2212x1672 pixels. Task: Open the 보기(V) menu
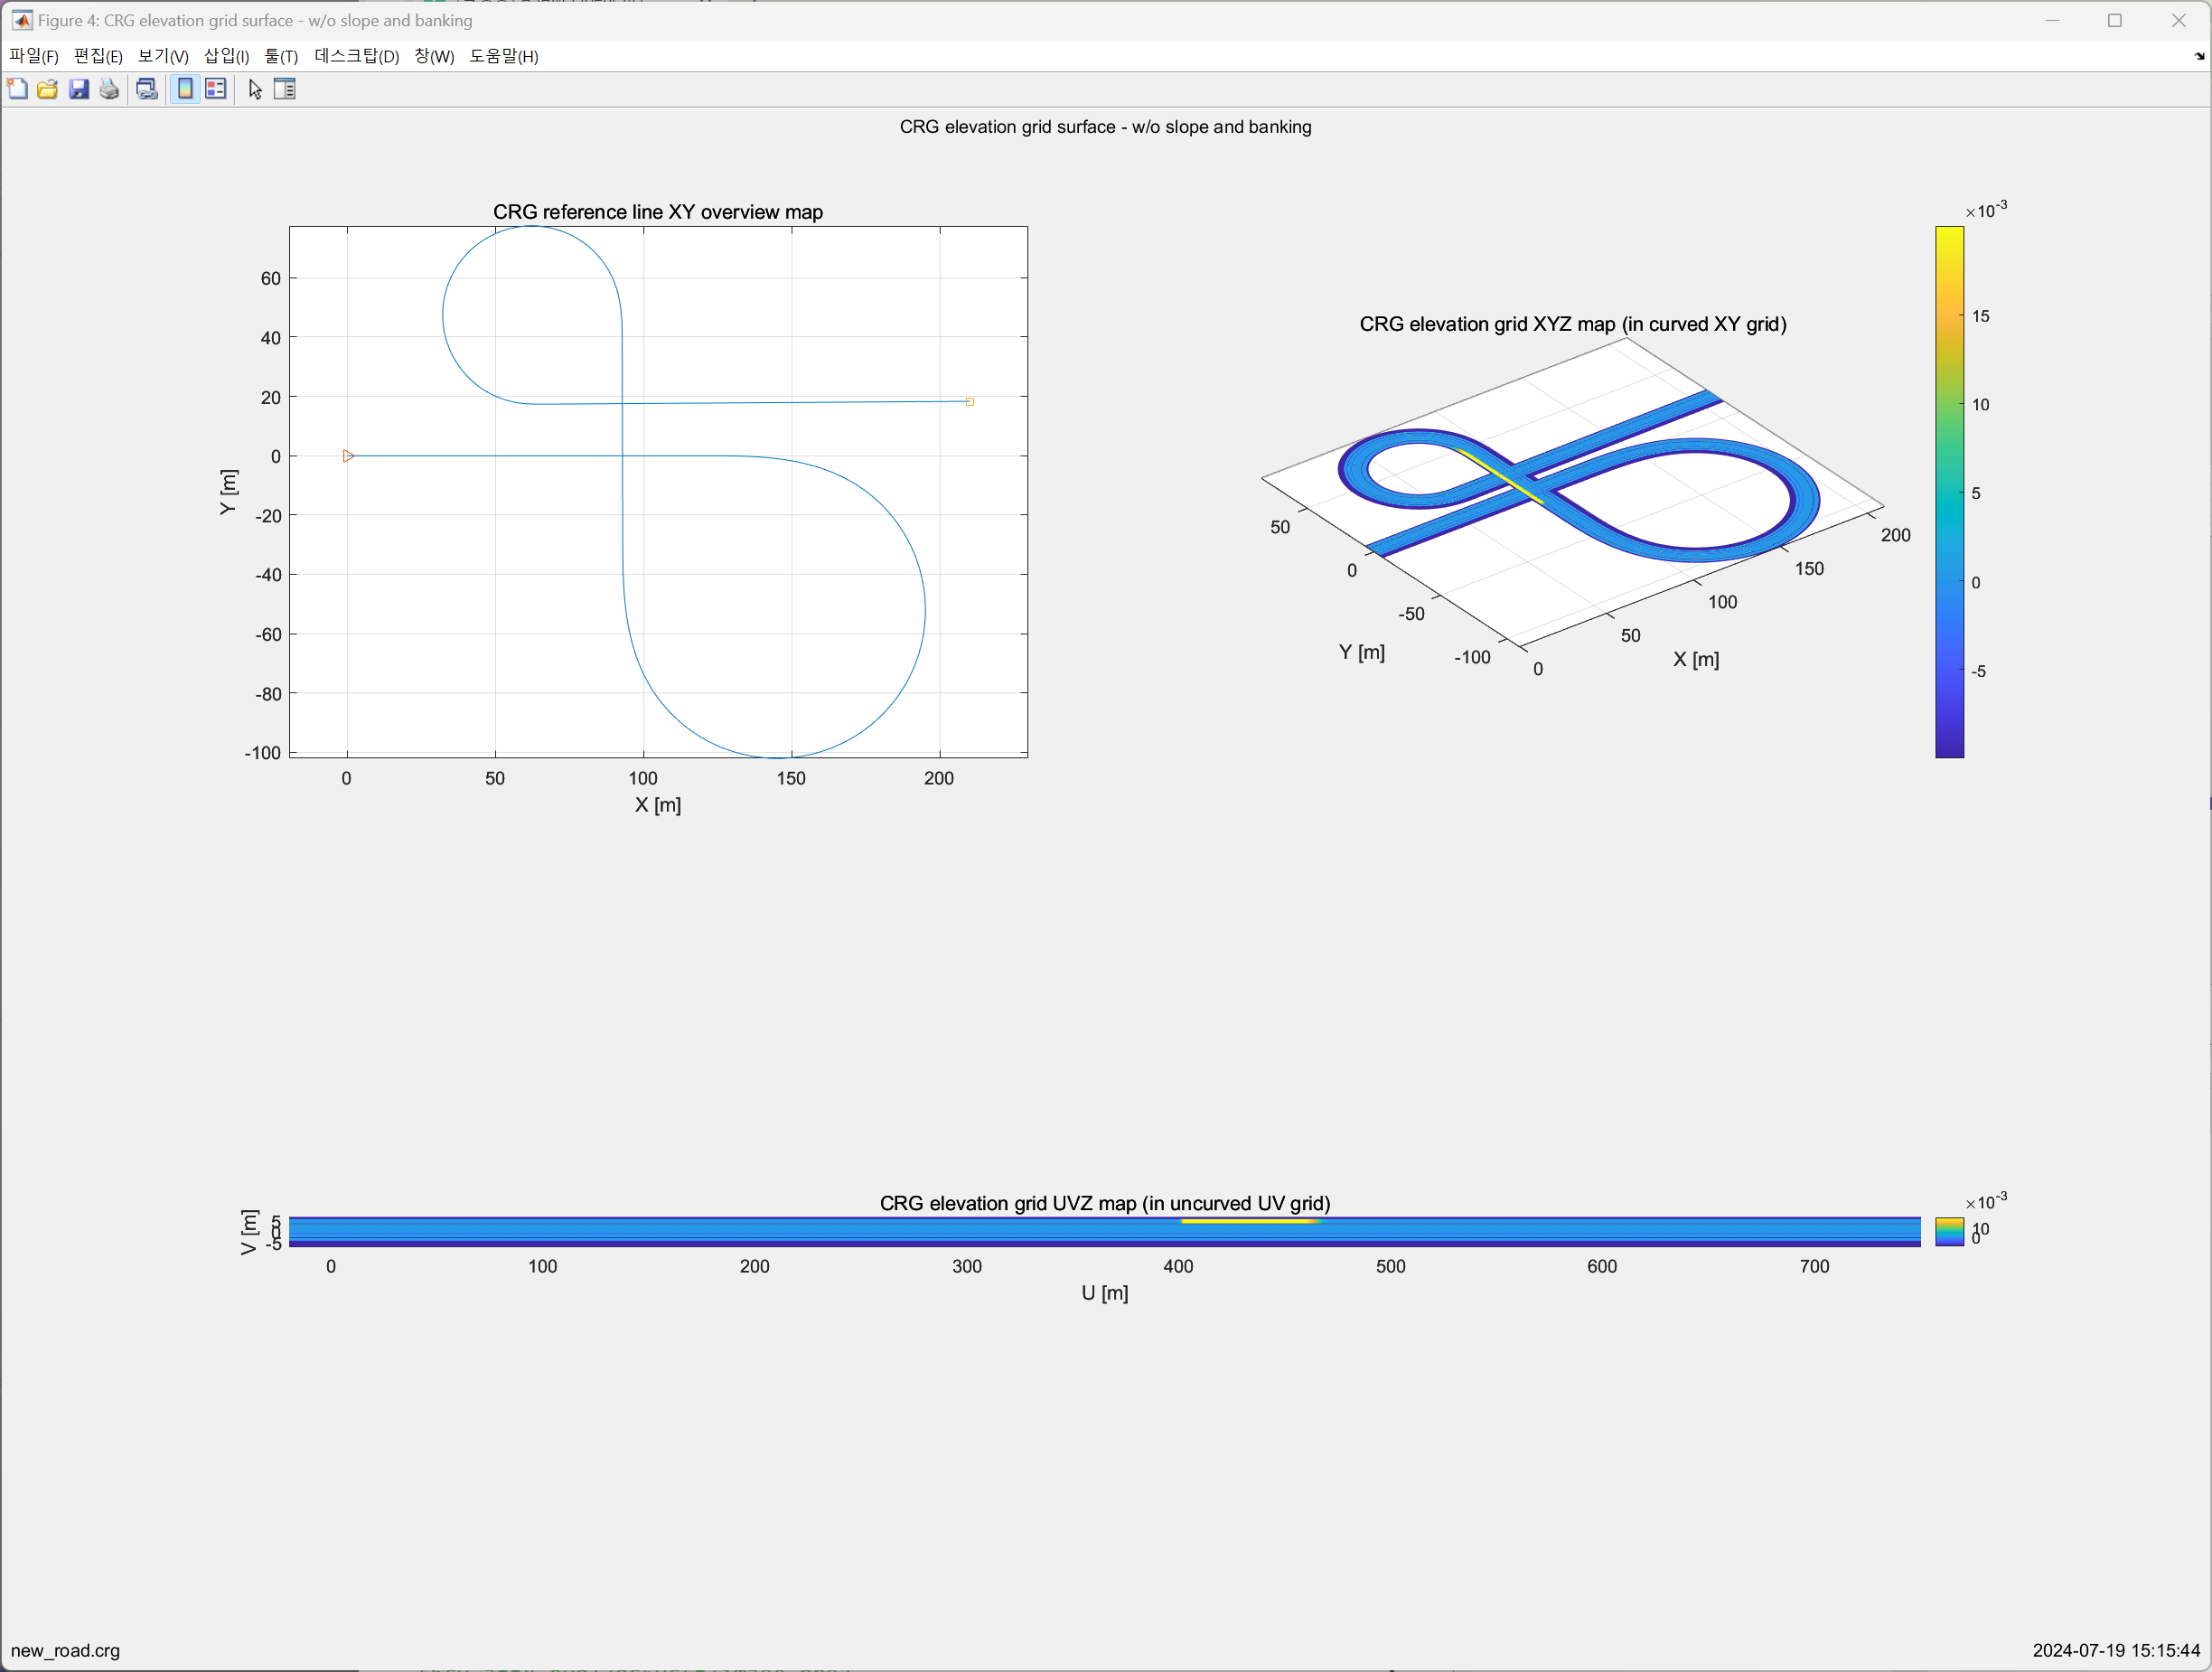click(x=163, y=56)
